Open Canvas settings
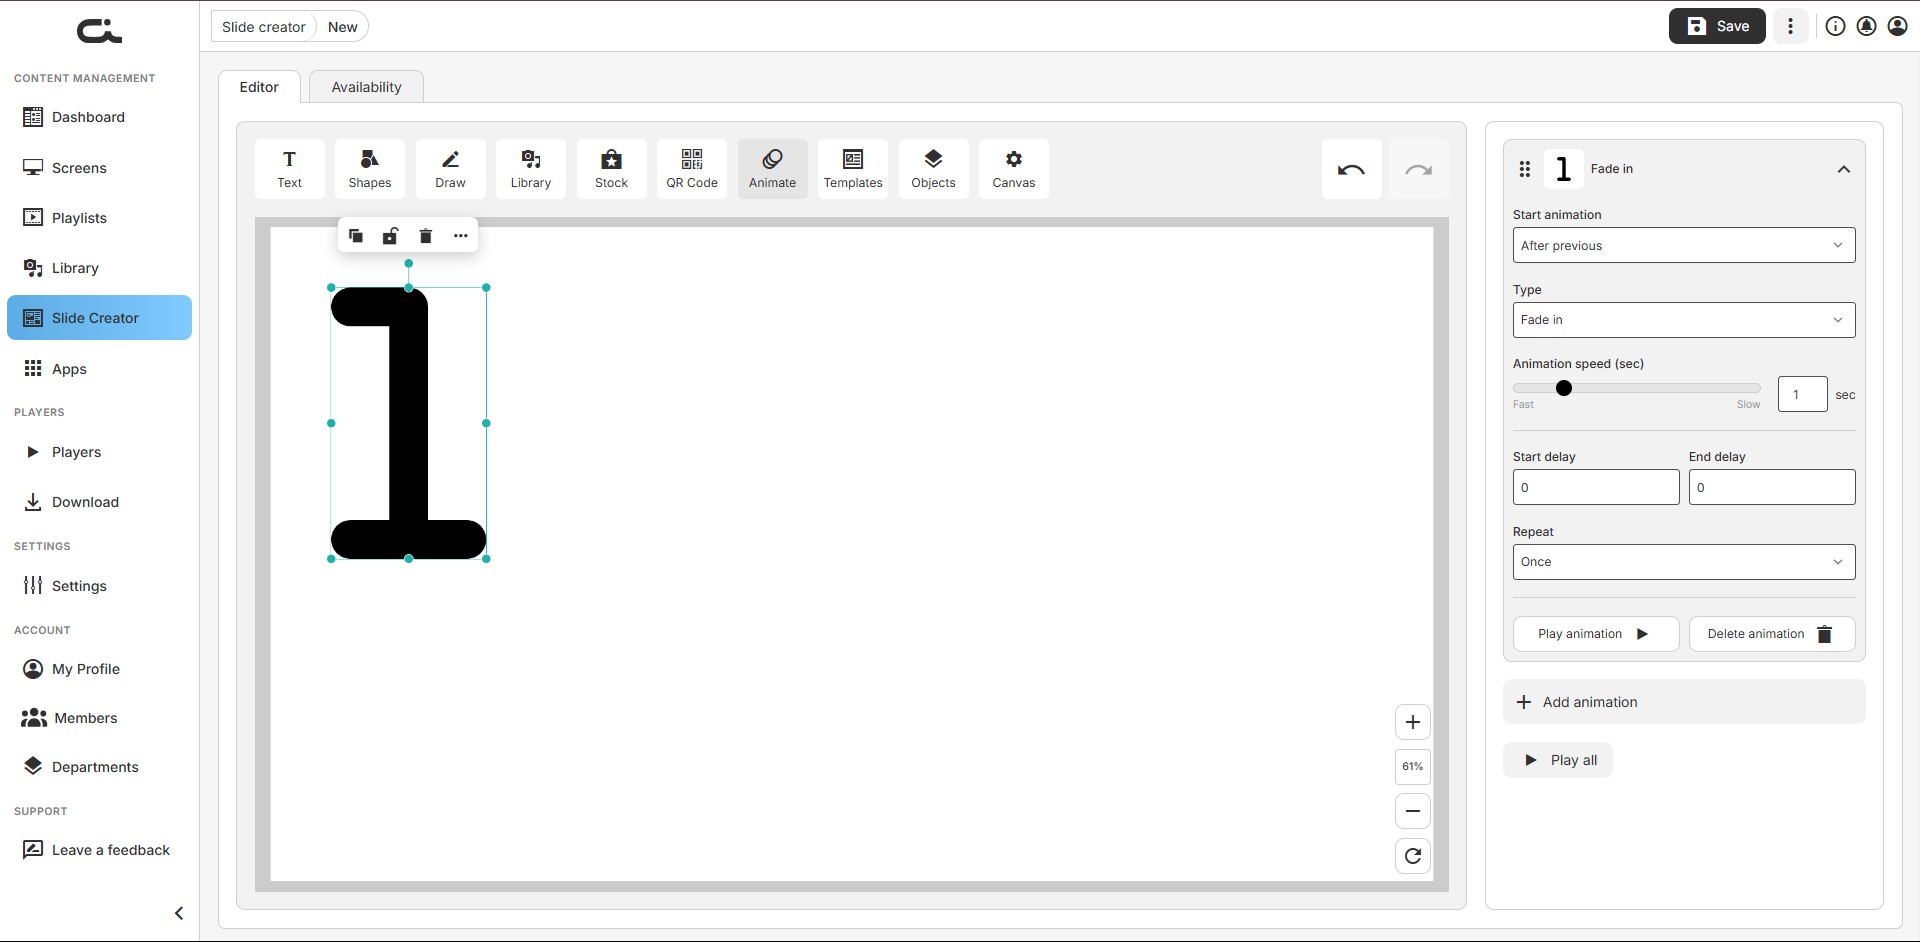 [x=1014, y=169]
